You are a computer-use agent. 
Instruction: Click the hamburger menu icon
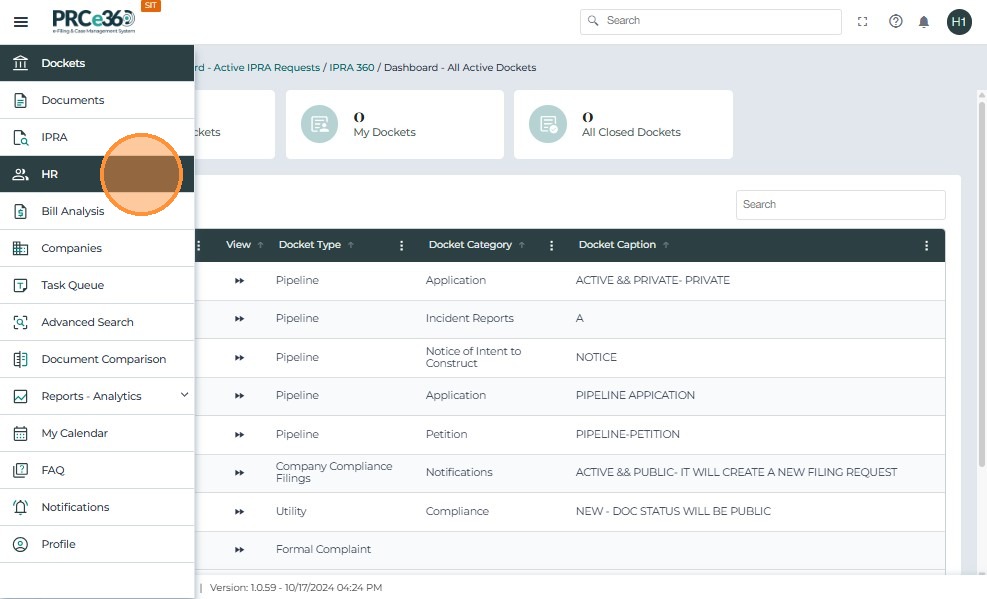21,22
